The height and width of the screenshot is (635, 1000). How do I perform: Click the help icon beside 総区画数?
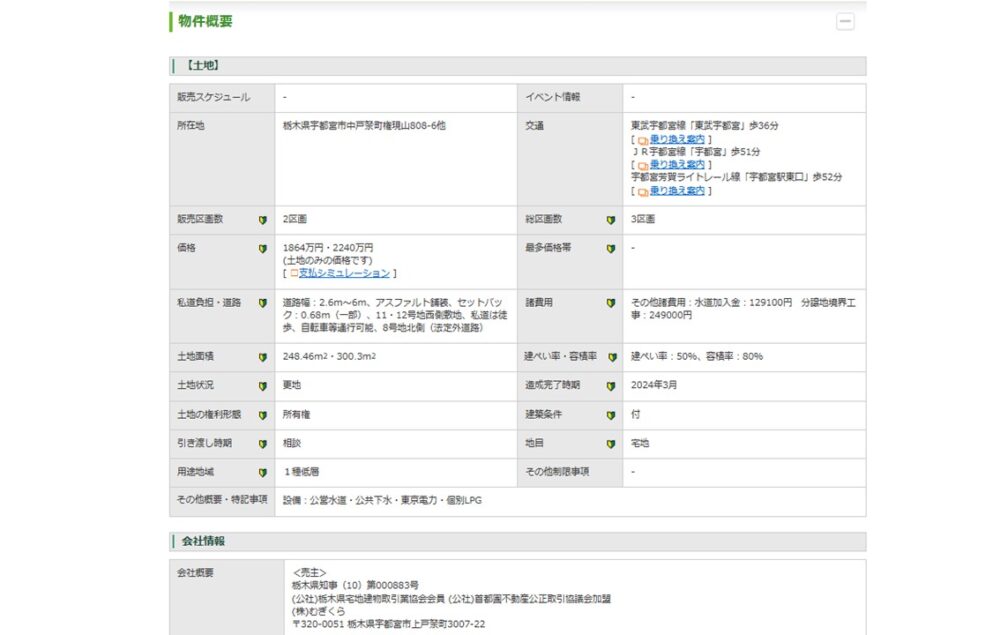click(610, 220)
